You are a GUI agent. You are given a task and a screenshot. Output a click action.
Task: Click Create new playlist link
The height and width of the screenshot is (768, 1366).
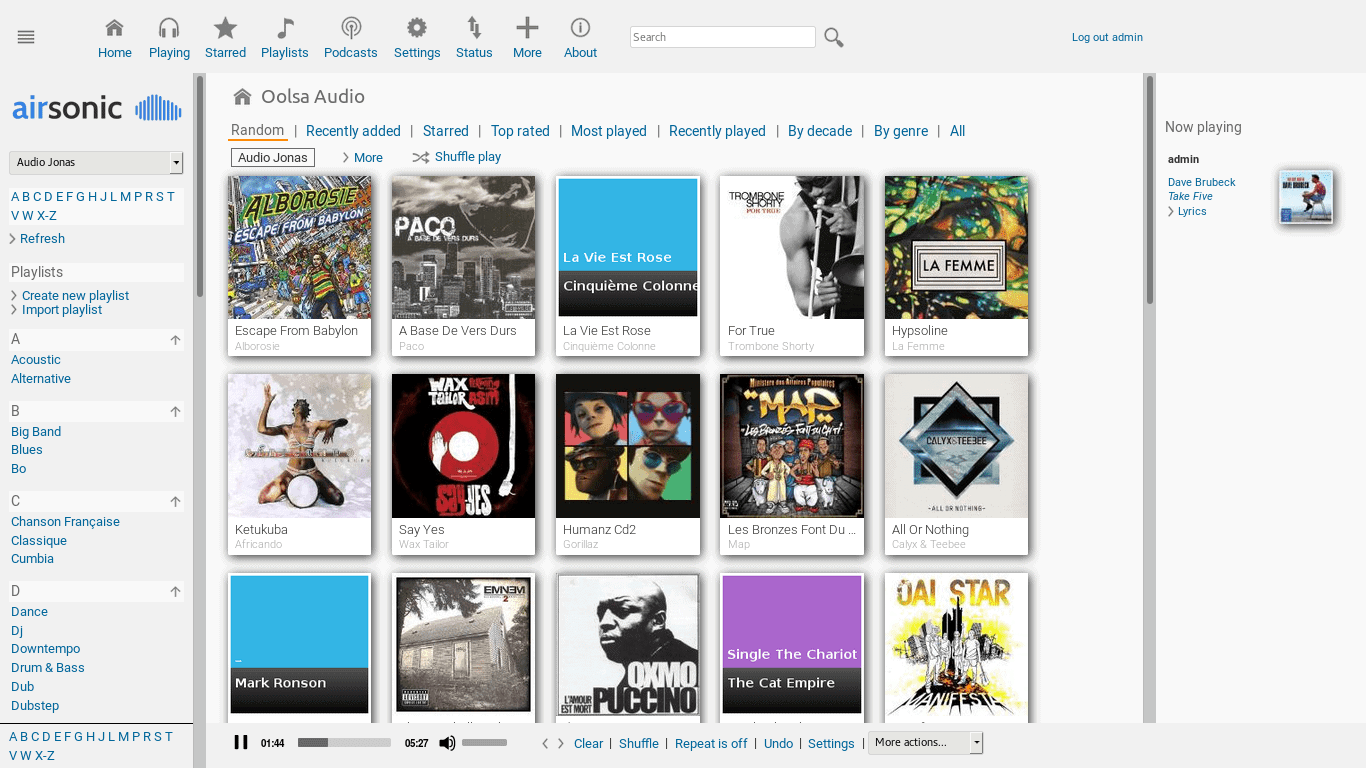tap(75, 295)
